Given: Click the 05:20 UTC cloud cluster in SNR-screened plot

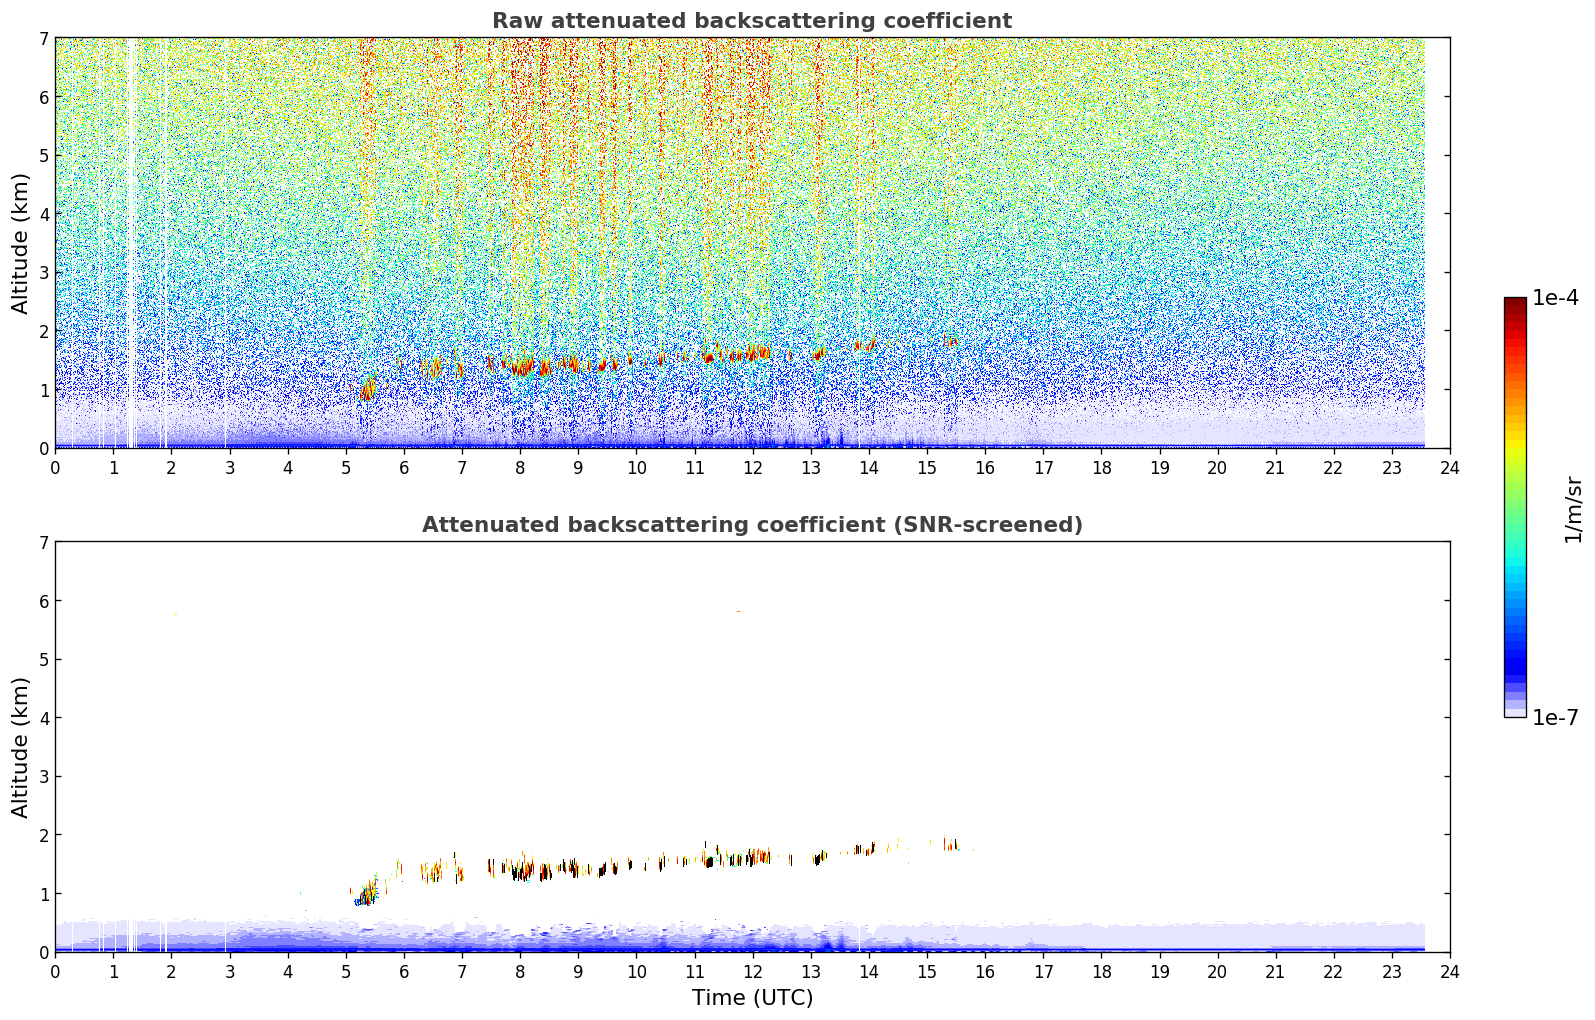Looking at the screenshot, I should pyautogui.click(x=366, y=893).
